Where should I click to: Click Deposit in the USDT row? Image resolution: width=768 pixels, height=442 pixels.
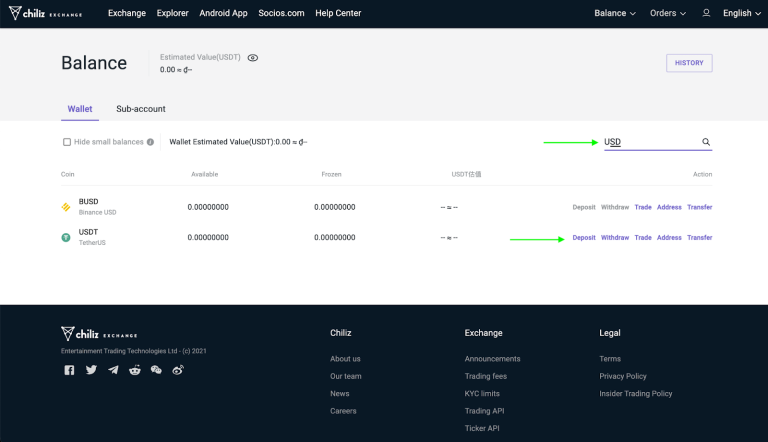coord(584,238)
